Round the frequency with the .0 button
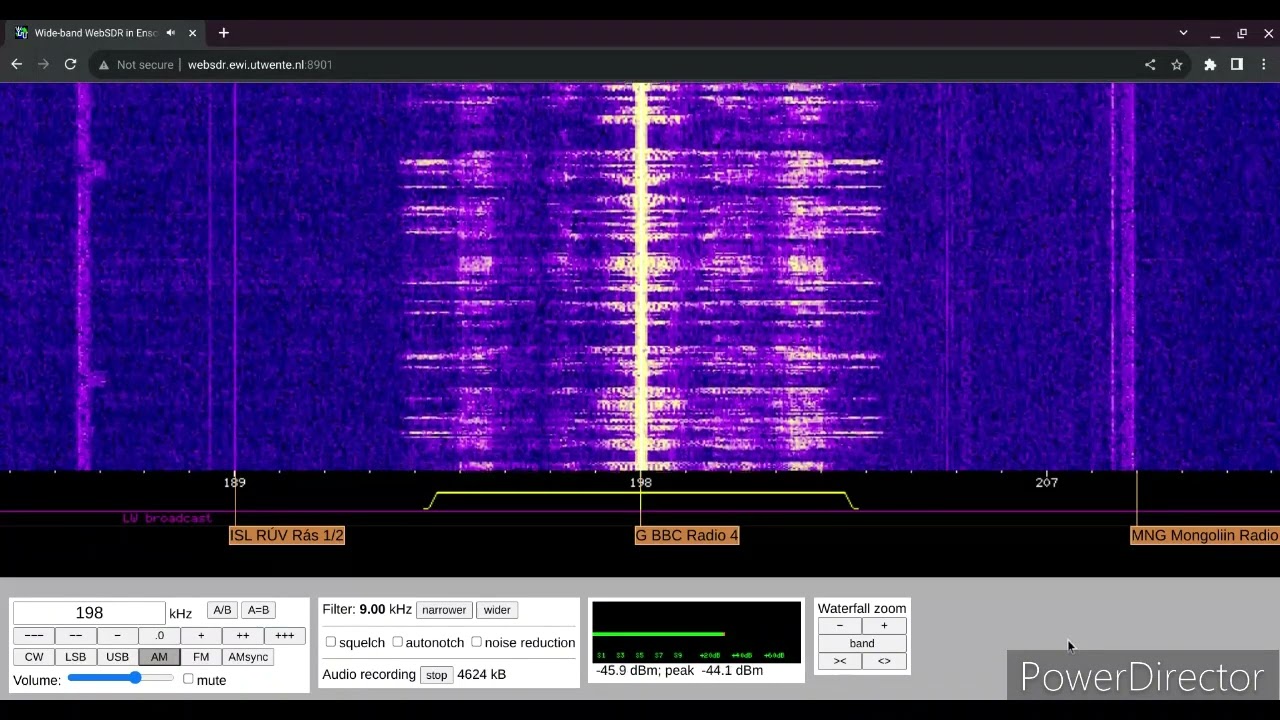 (159, 636)
